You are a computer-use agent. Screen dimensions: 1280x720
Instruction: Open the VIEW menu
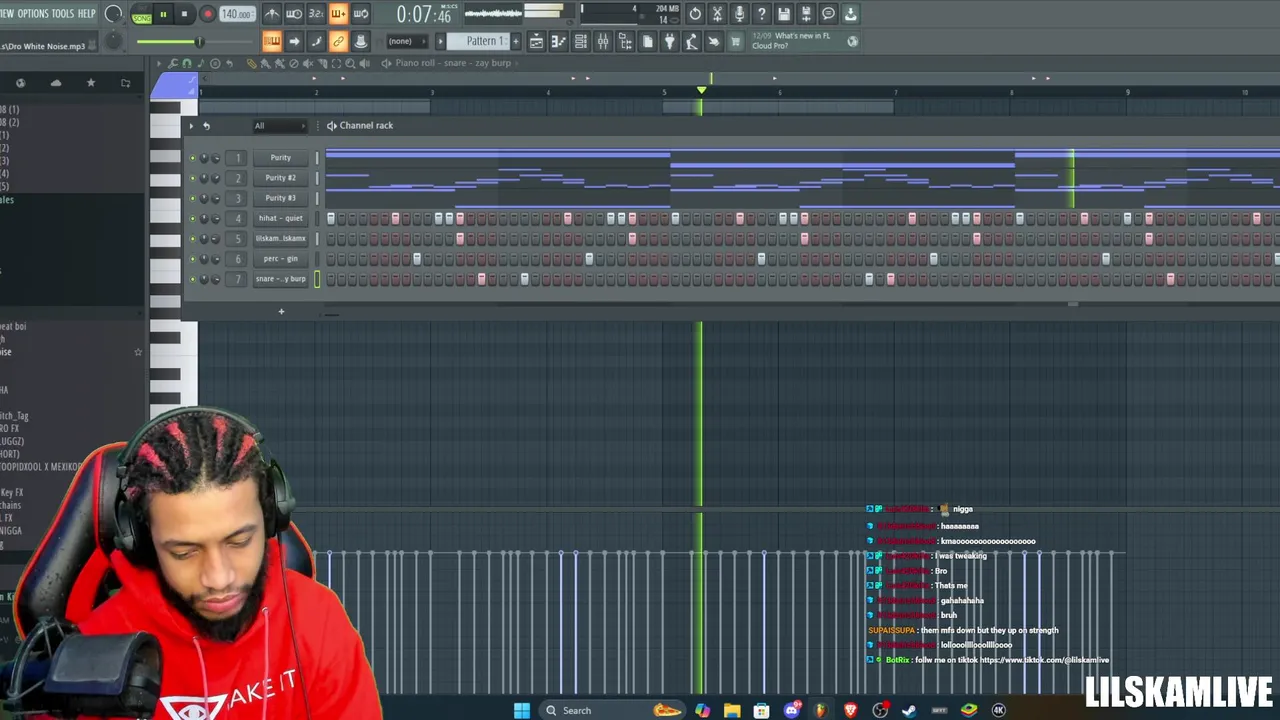click(6, 14)
